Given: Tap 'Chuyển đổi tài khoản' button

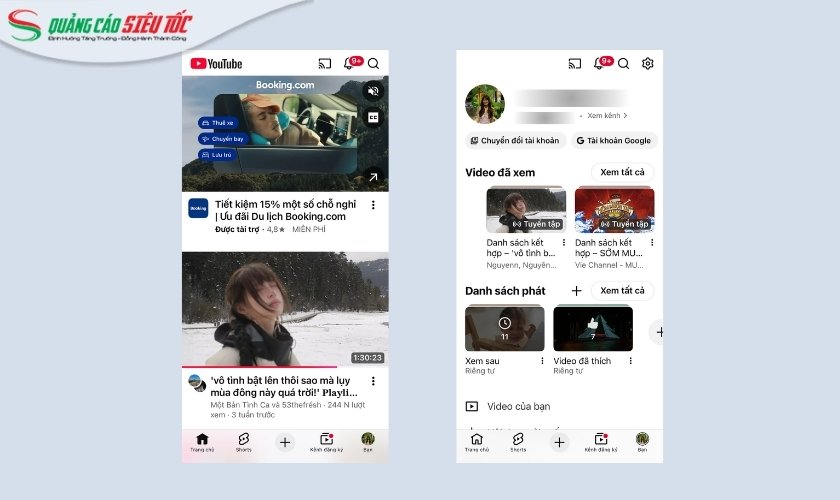Looking at the screenshot, I should pos(515,140).
